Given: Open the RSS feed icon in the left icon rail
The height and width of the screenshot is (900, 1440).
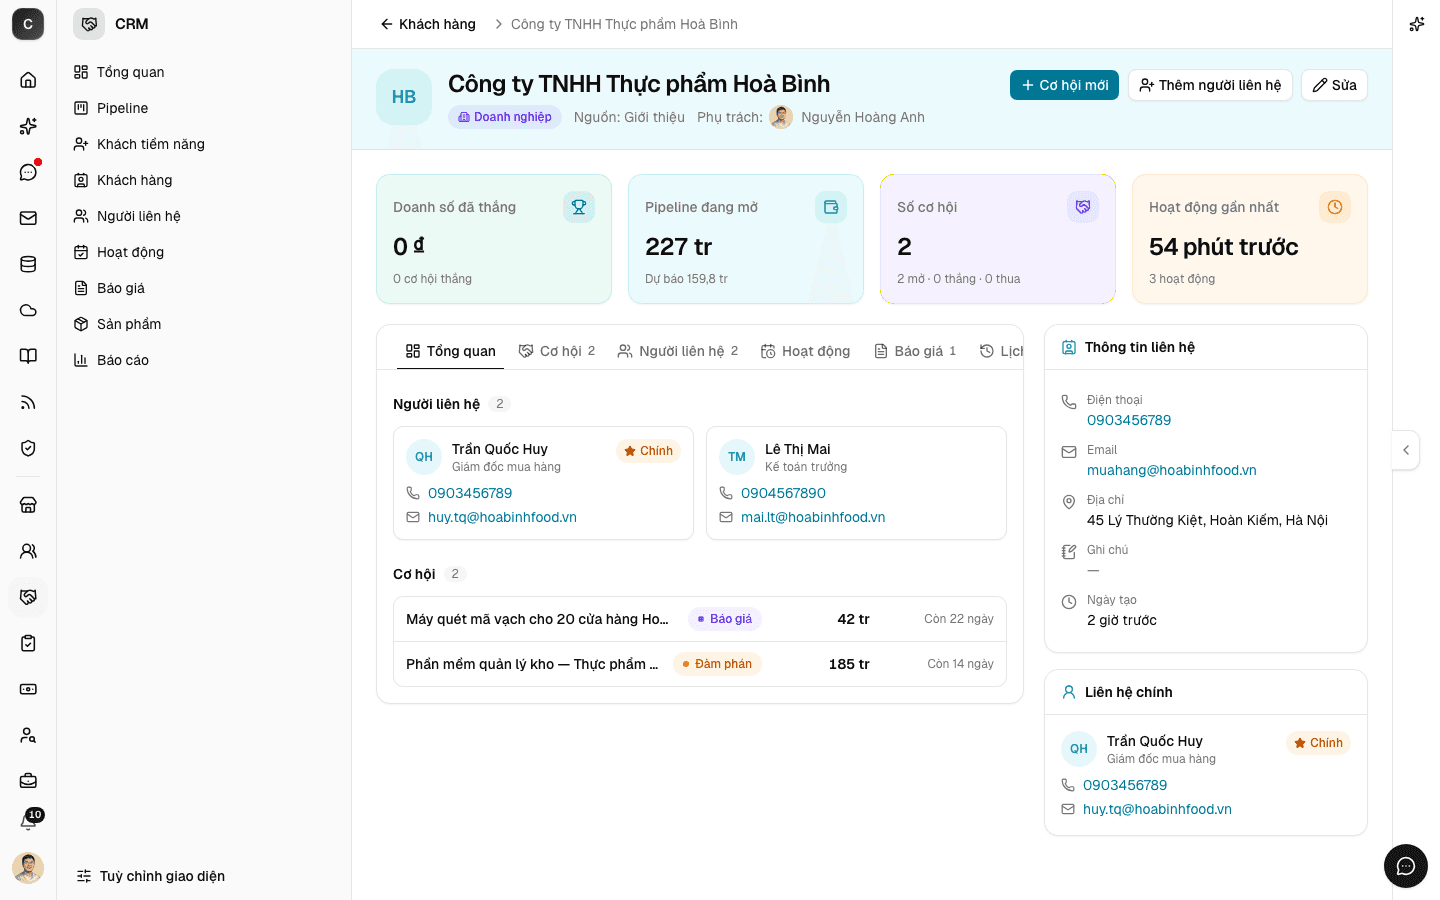Looking at the screenshot, I should tap(28, 402).
